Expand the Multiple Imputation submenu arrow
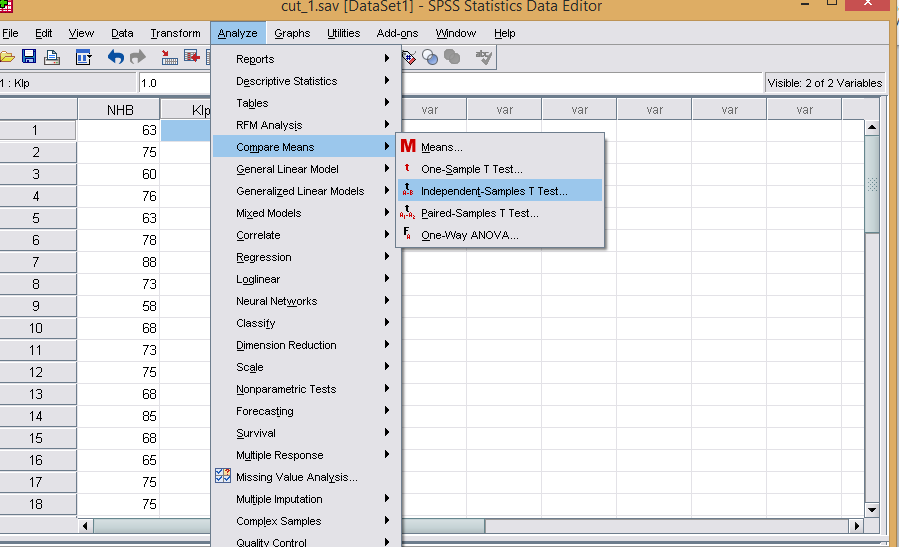This screenshot has height=547, width=899. click(387, 499)
